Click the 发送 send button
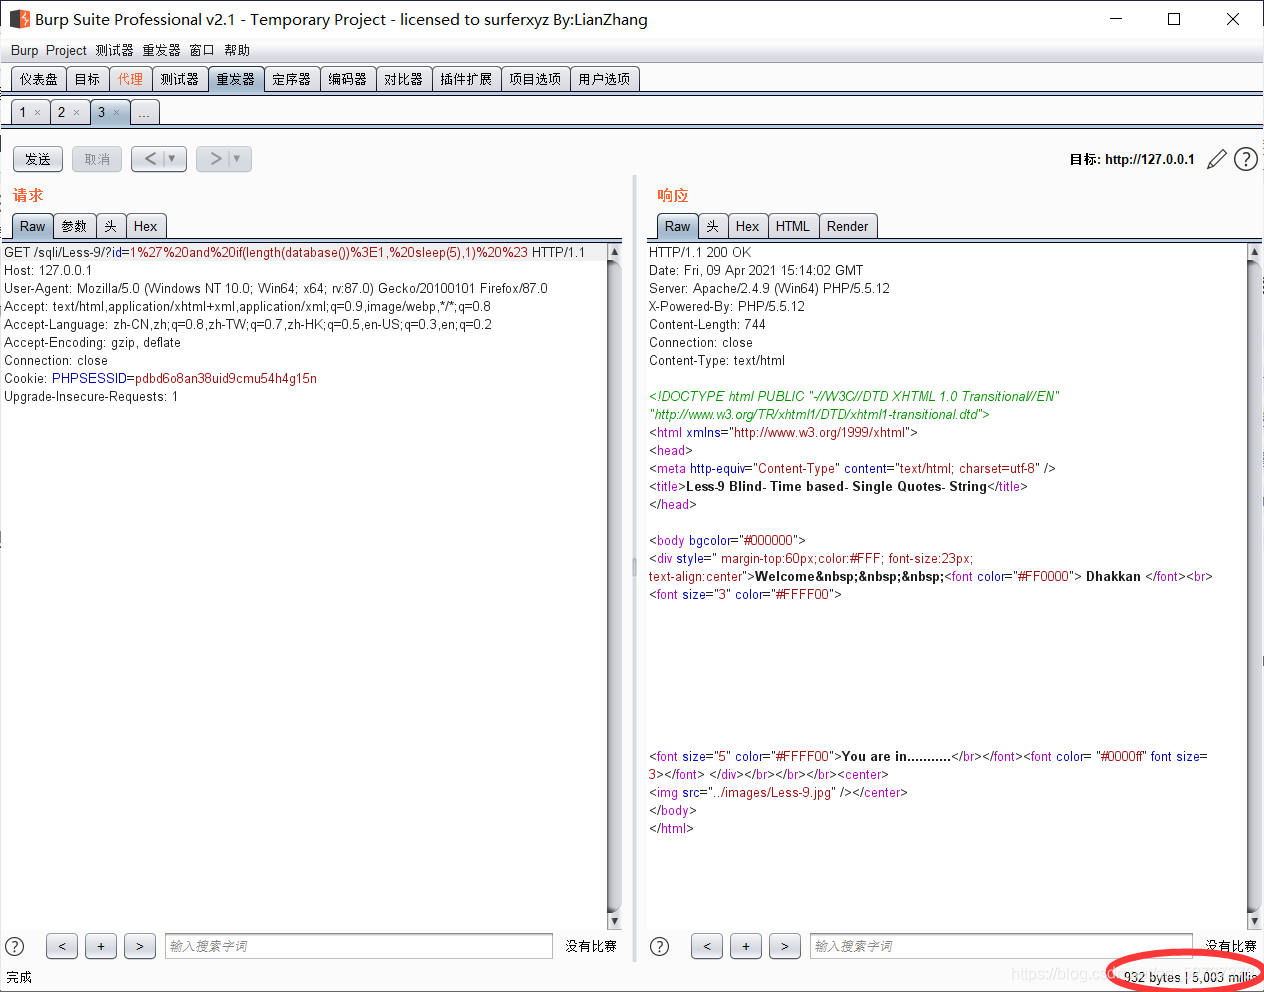 (x=38, y=159)
